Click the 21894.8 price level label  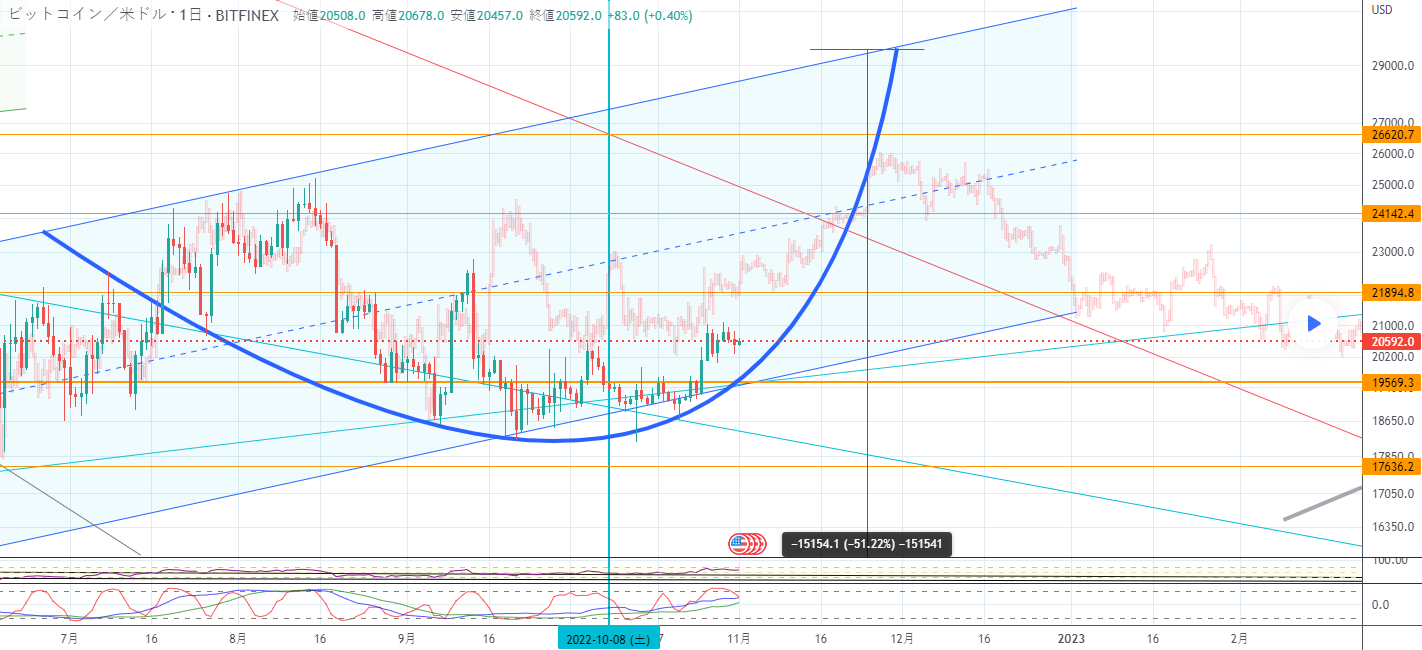(x=1392, y=292)
